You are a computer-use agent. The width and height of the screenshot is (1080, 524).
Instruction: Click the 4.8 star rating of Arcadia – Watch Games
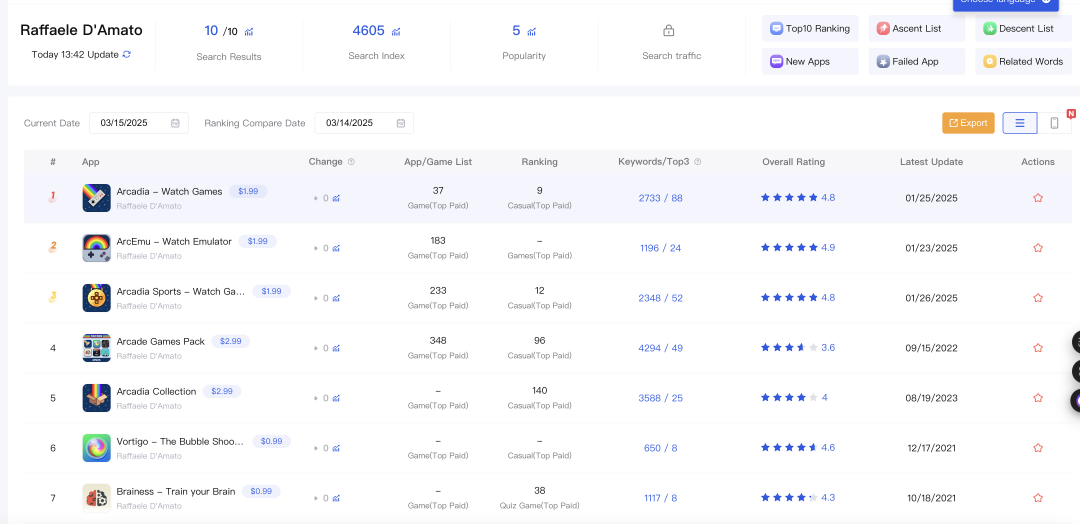[798, 198]
